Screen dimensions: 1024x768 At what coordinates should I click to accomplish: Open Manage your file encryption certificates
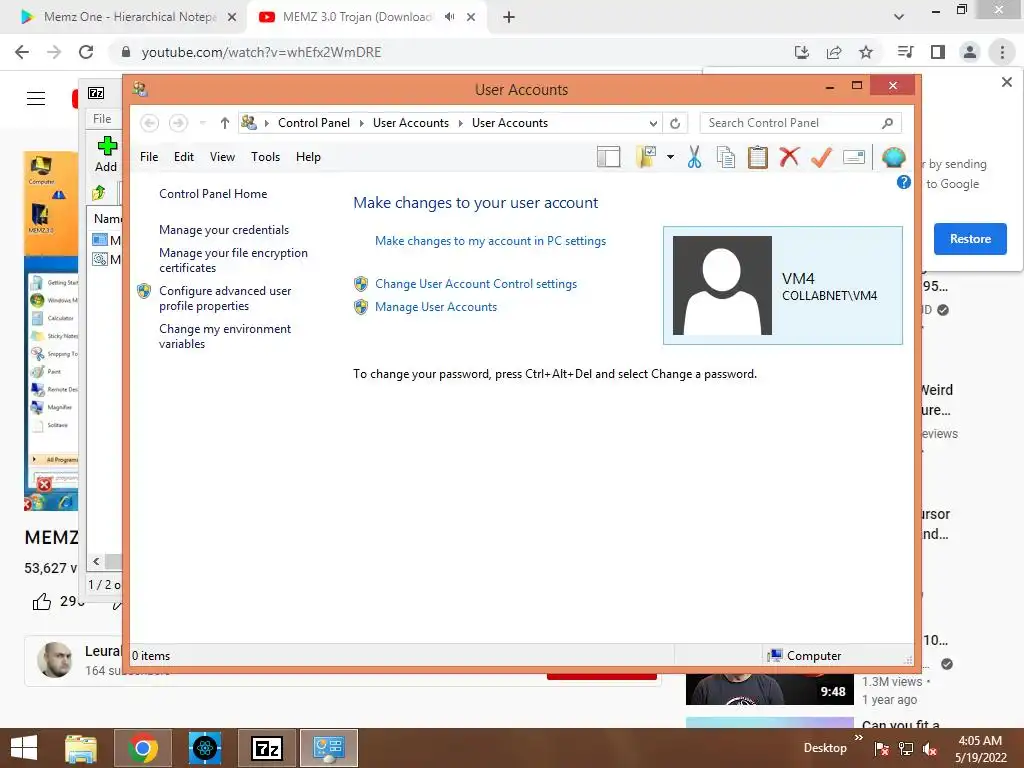click(233, 260)
